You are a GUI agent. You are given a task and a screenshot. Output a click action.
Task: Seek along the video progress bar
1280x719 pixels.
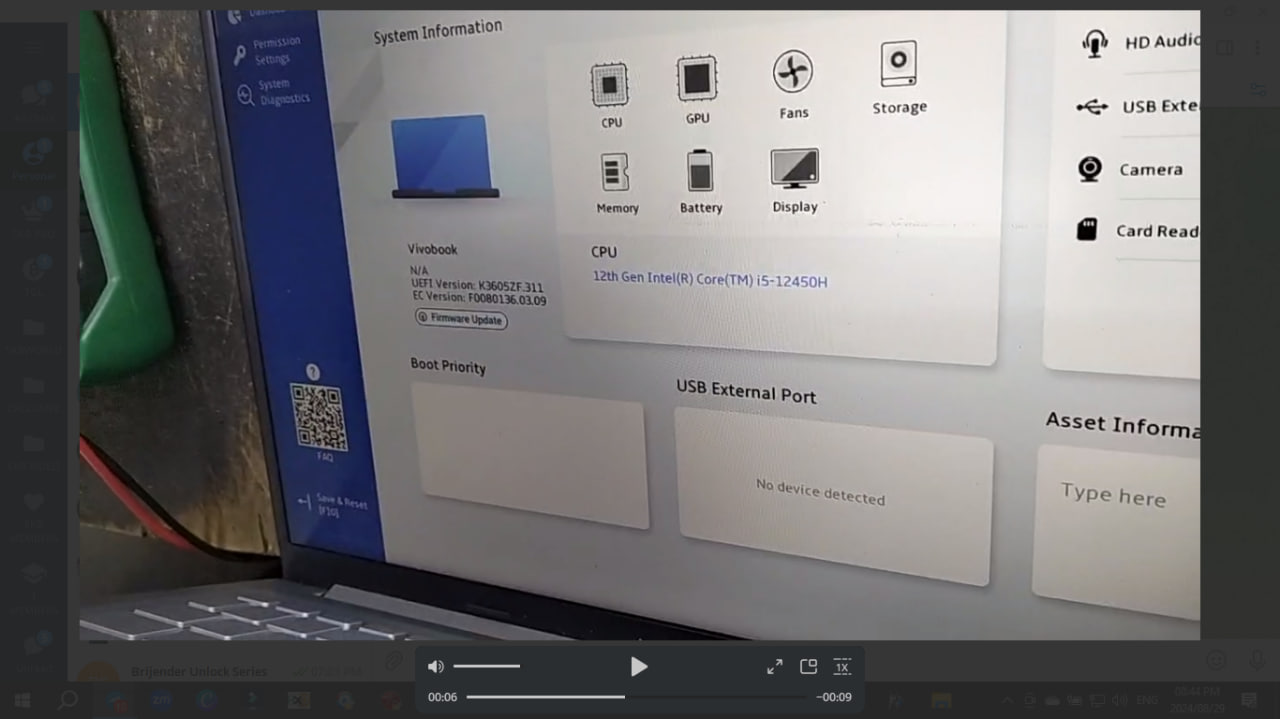tap(636, 697)
